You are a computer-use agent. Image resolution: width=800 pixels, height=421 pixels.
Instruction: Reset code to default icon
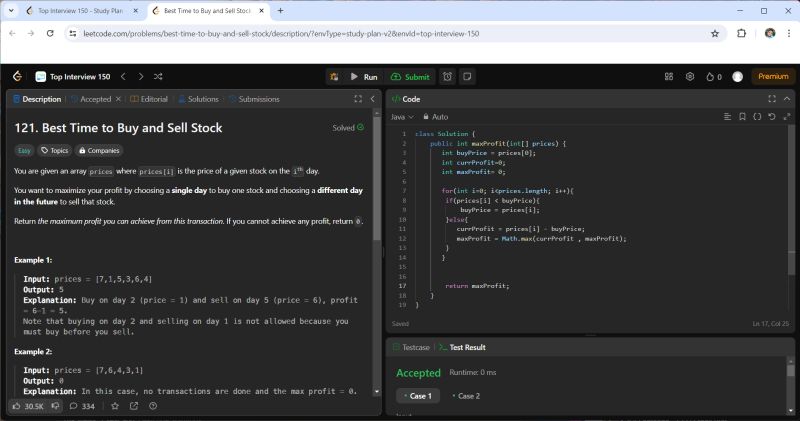tap(772, 117)
